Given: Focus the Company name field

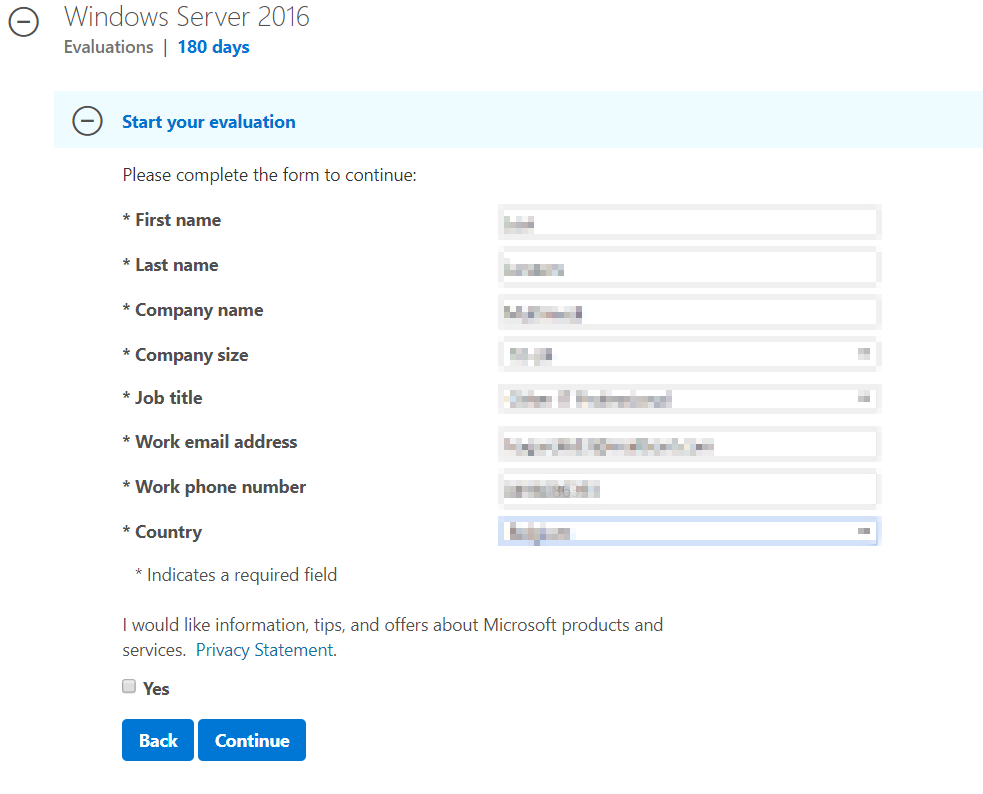Looking at the screenshot, I should click(x=690, y=312).
